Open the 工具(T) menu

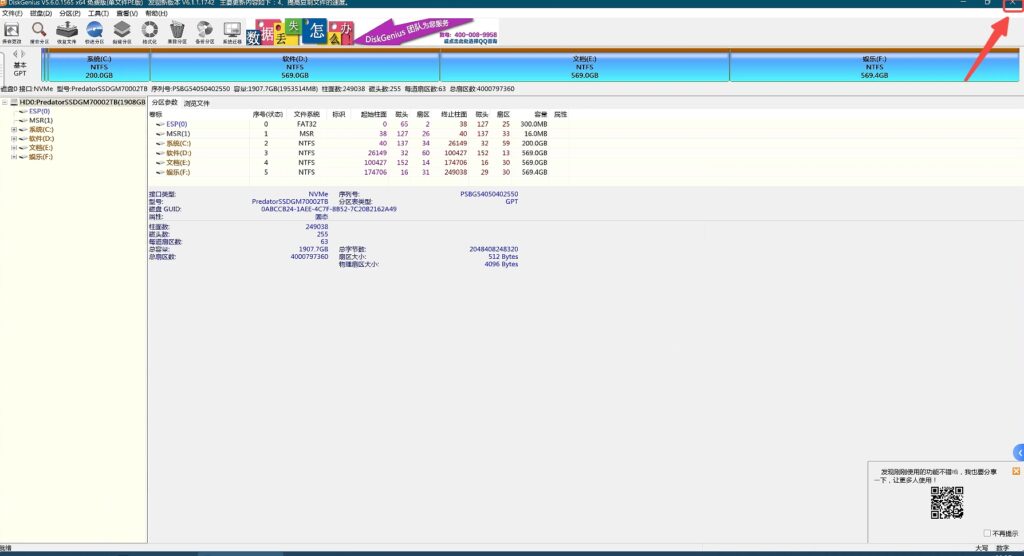[x=98, y=13]
